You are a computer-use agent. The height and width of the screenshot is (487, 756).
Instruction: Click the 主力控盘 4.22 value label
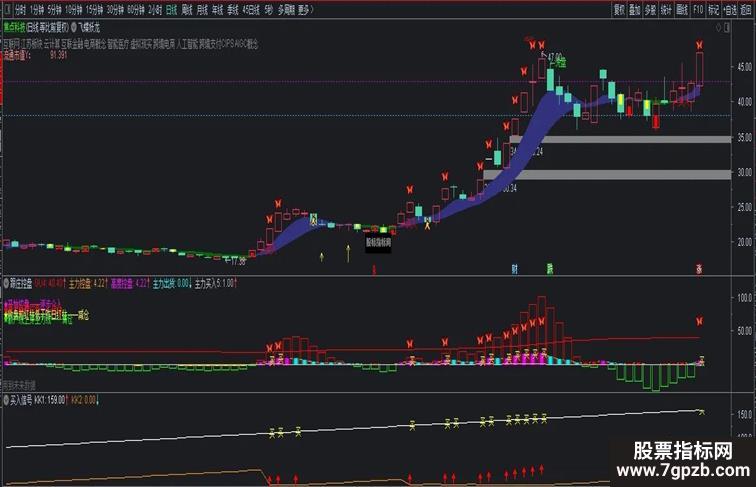tap(88, 283)
